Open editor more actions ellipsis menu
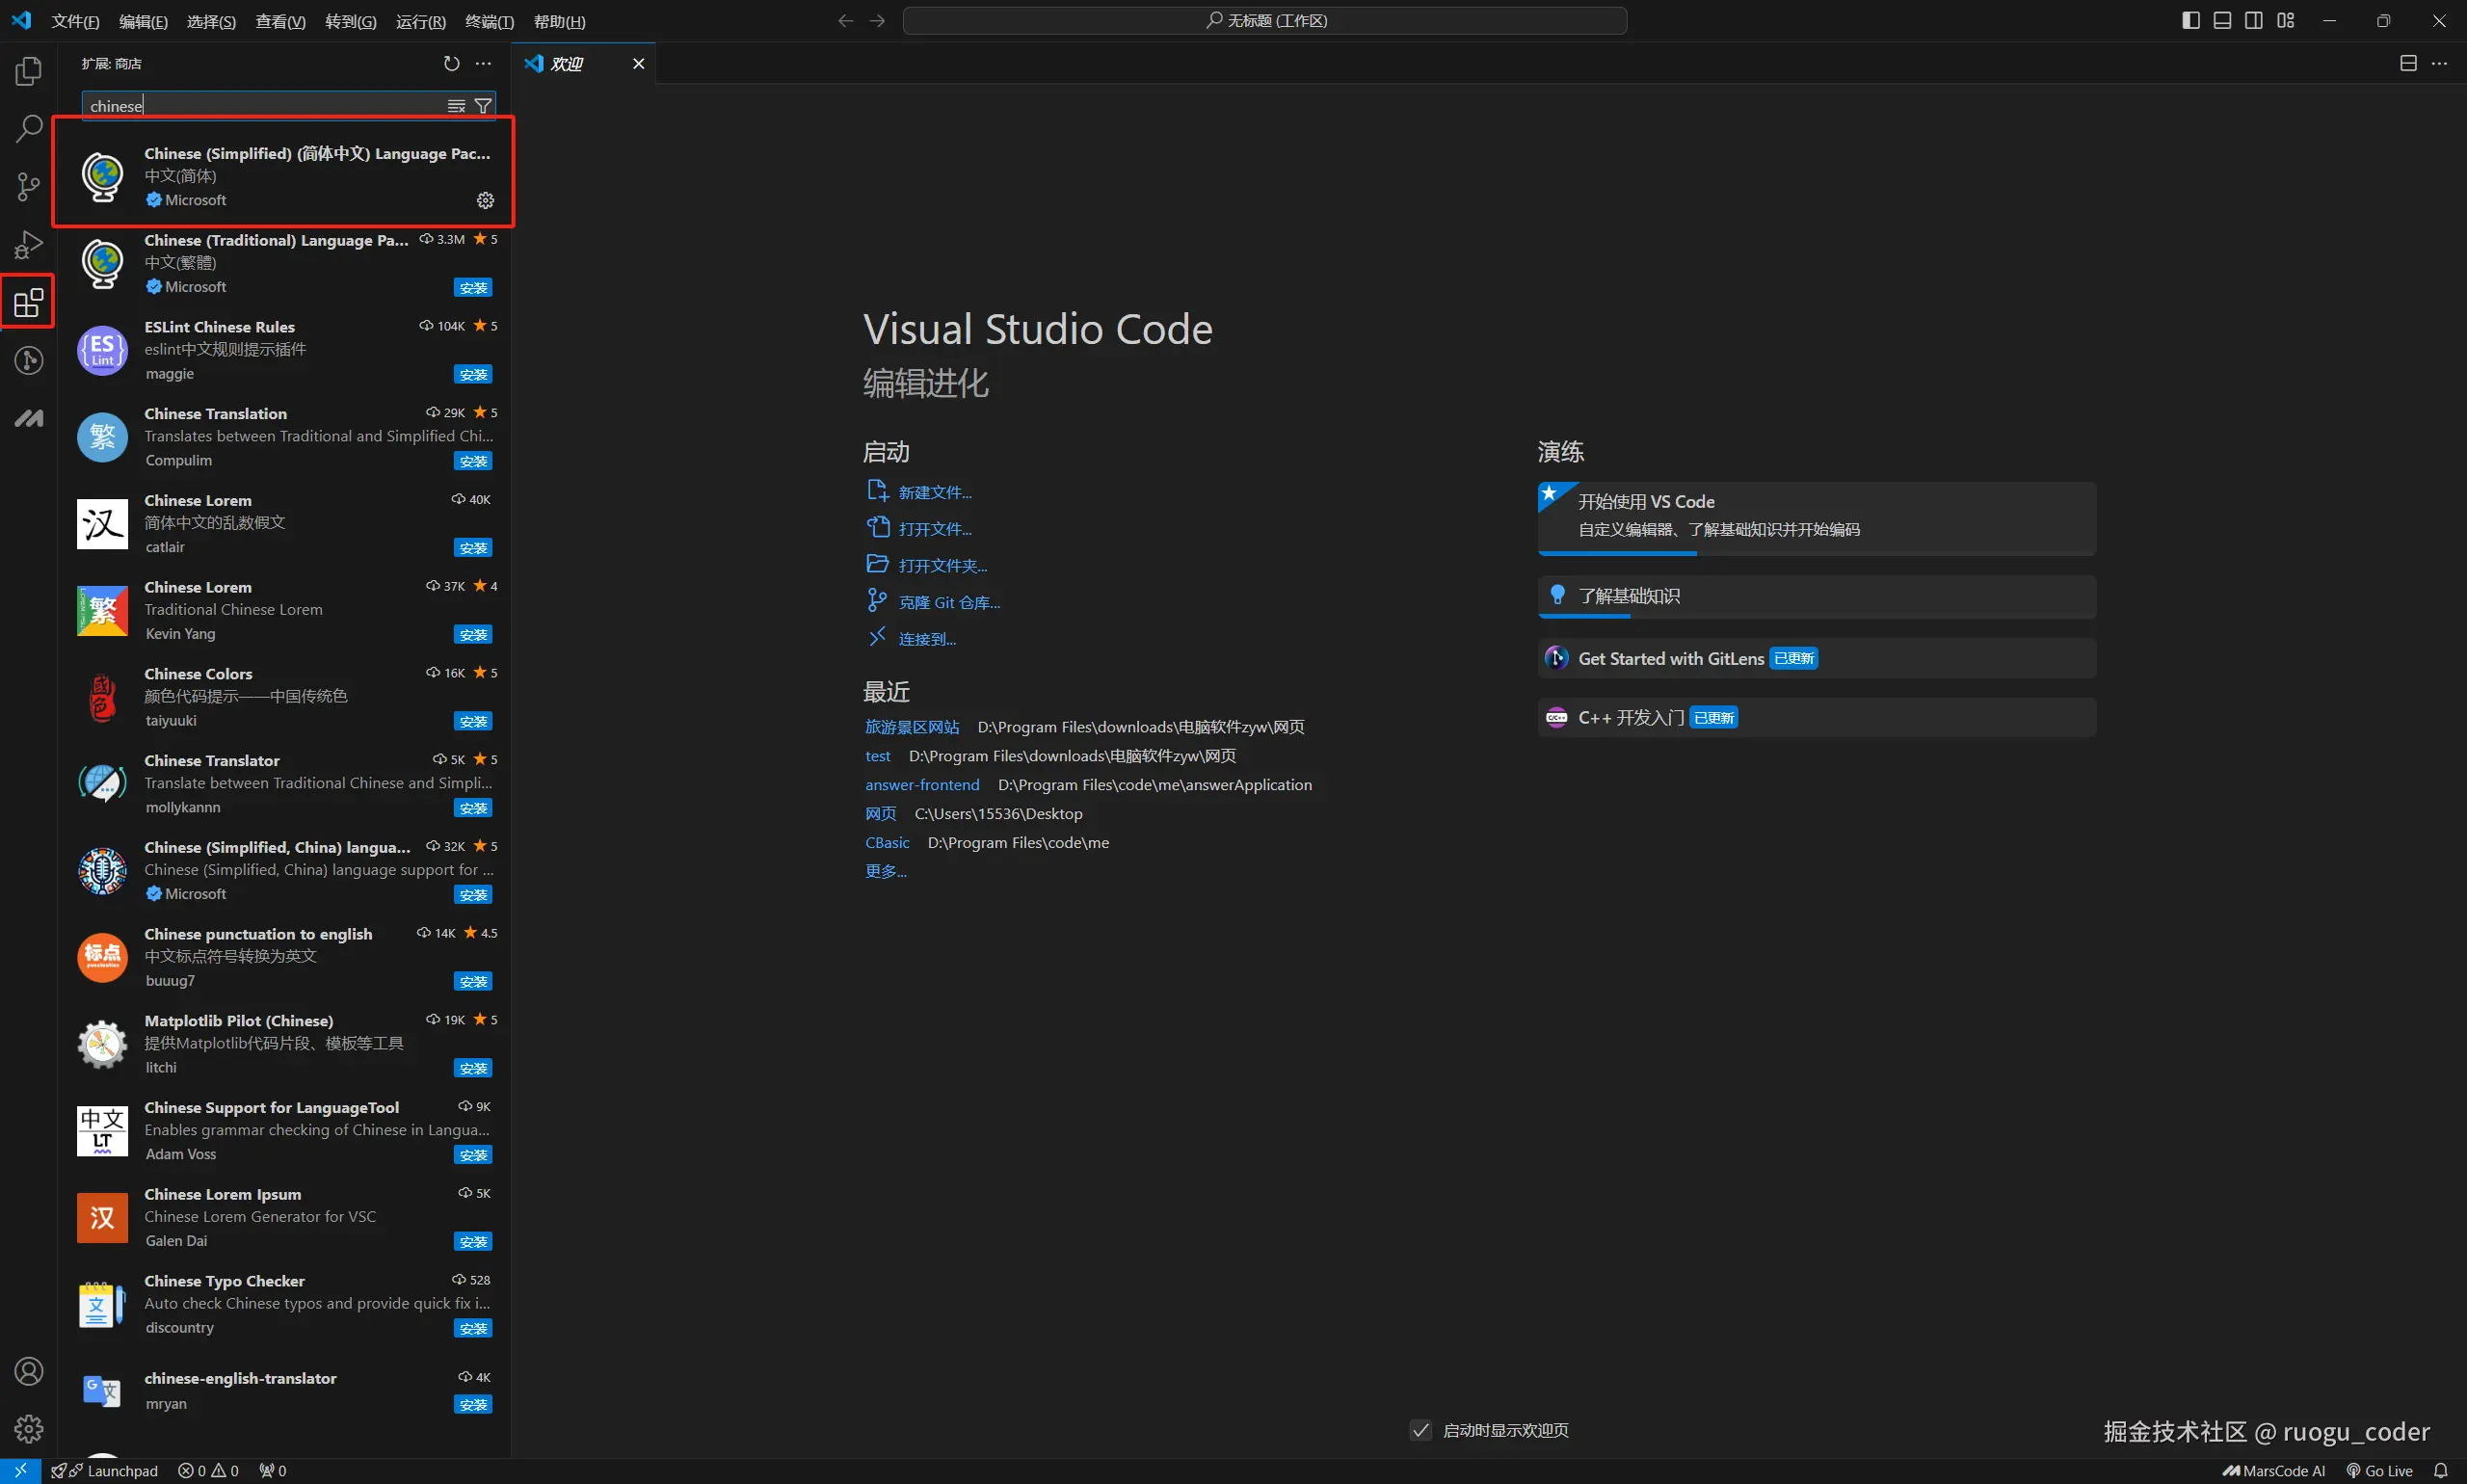The width and height of the screenshot is (2467, 1484). [x=2440, y=63]
